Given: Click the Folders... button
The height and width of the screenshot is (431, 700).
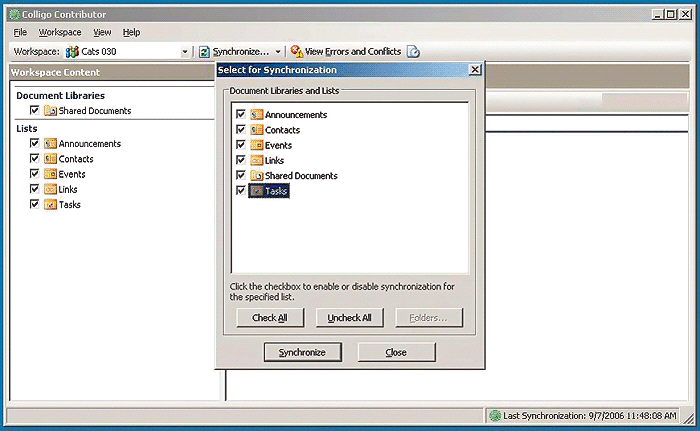Looking at the screenshot, I should pyautogui.click(x=429, y=318).
